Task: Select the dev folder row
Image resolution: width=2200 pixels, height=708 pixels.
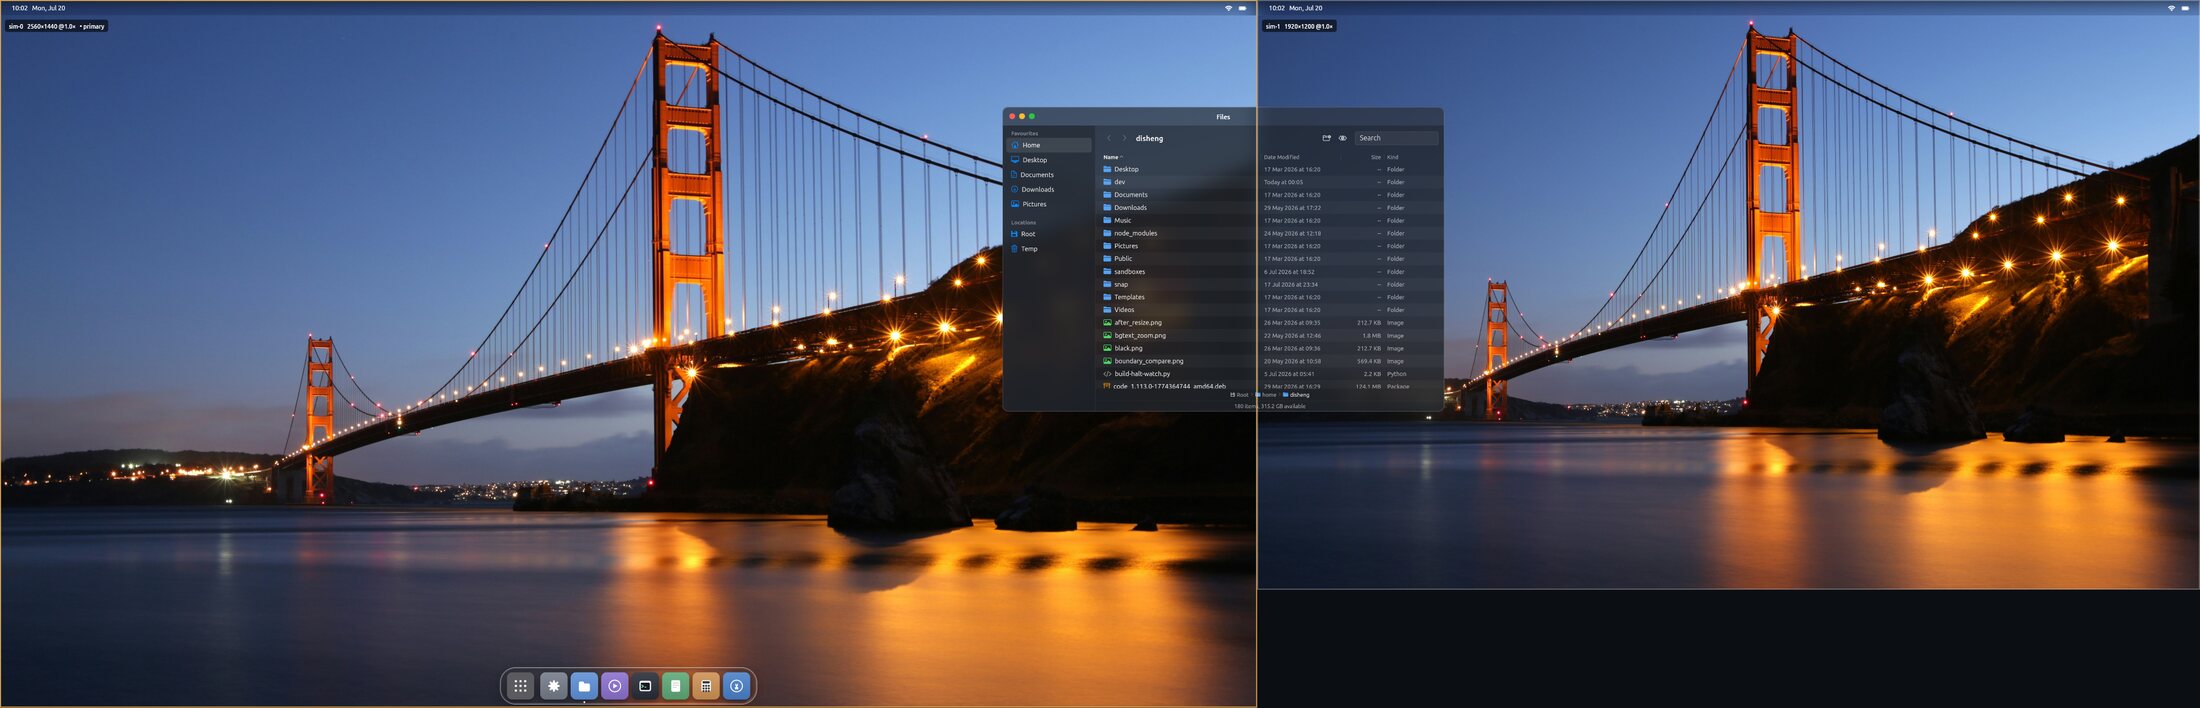Action: point(1270,182)
